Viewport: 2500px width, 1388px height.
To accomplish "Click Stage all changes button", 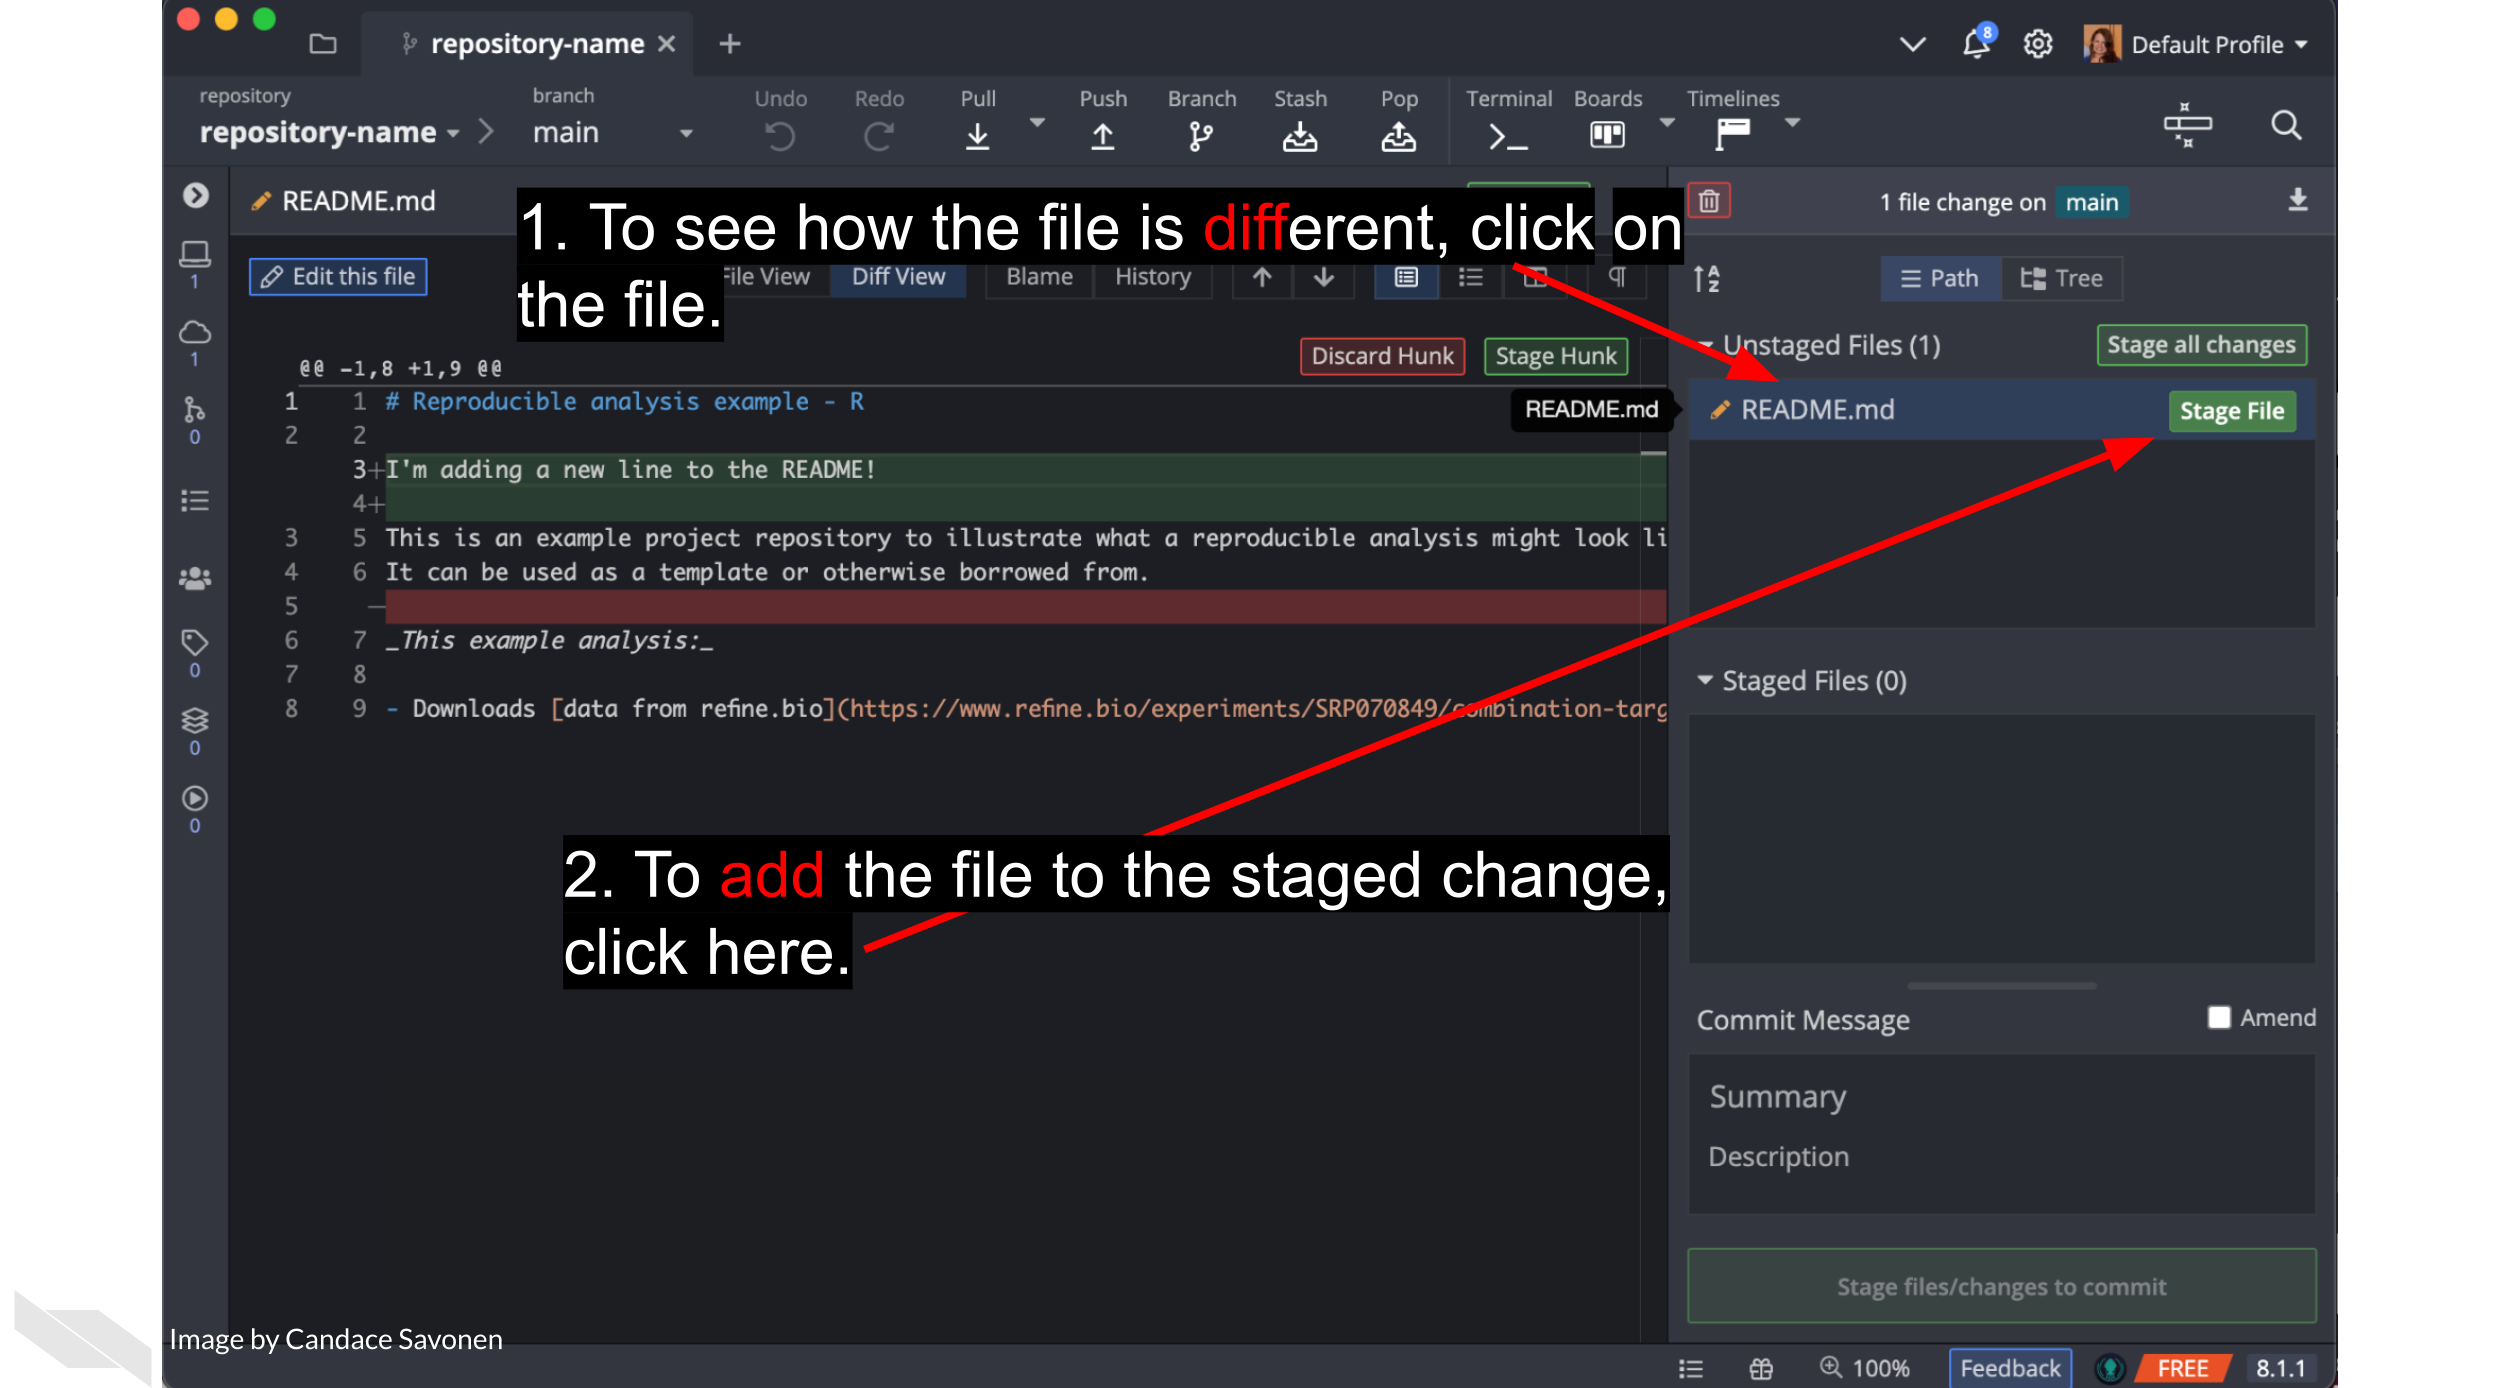I will 2201,345.
